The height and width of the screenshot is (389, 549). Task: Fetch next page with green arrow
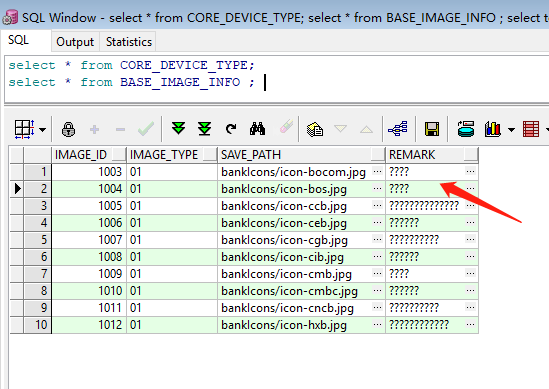[x=179, y=128]
